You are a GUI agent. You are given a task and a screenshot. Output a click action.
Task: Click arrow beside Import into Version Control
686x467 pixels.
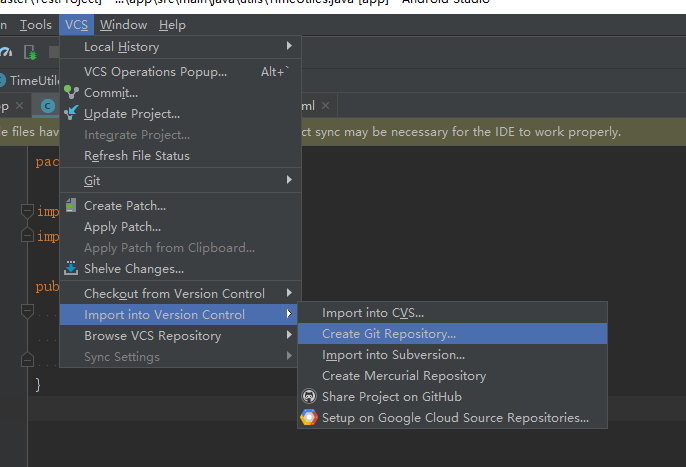coord(289,314)
